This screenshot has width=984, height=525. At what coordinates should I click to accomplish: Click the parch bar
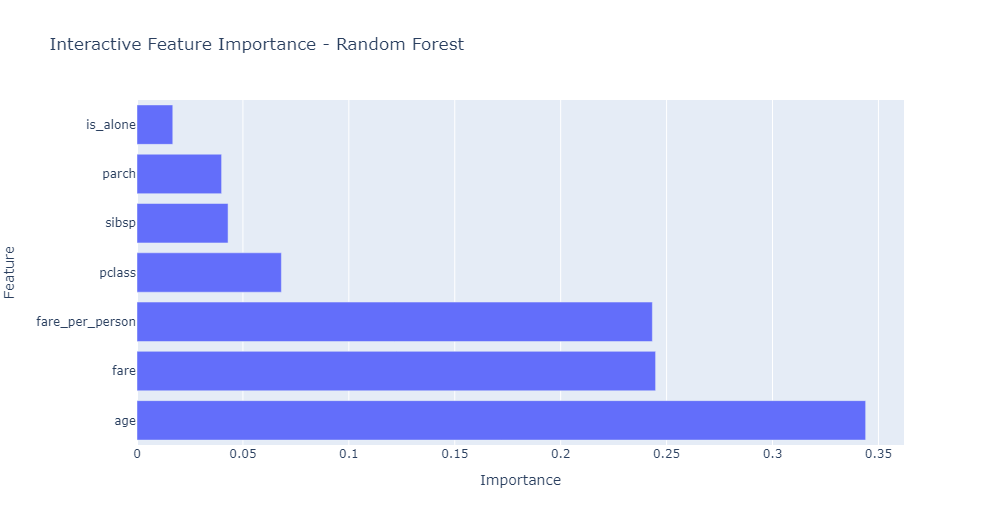tap(179, 174)
